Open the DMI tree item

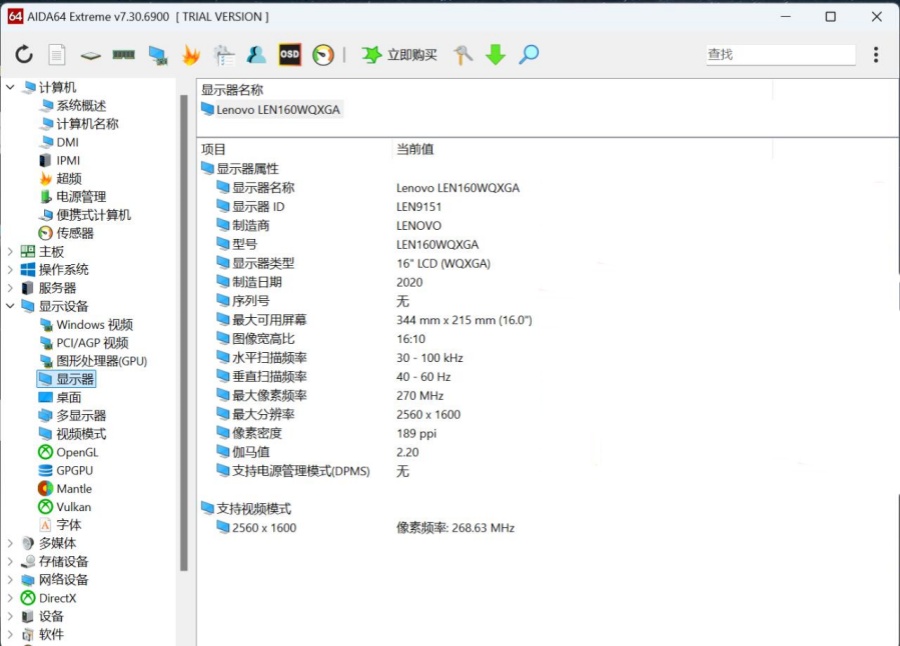tap(59, 142)
